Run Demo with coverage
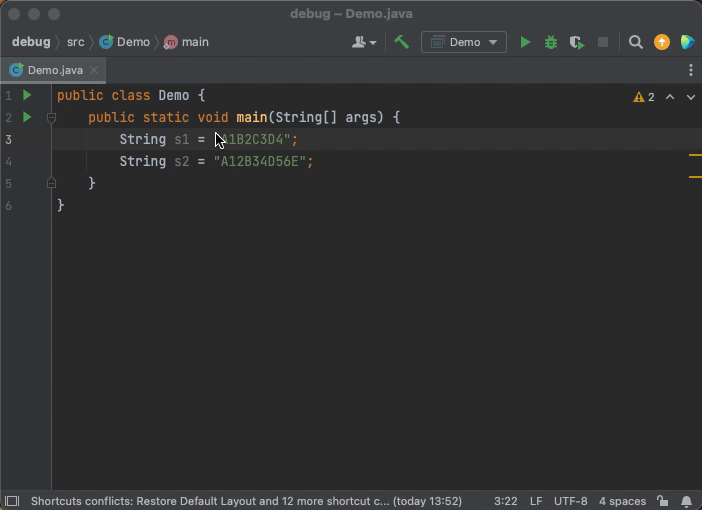Image resolution: width=702 pixels, height=510 pixels. pos(577,42)
